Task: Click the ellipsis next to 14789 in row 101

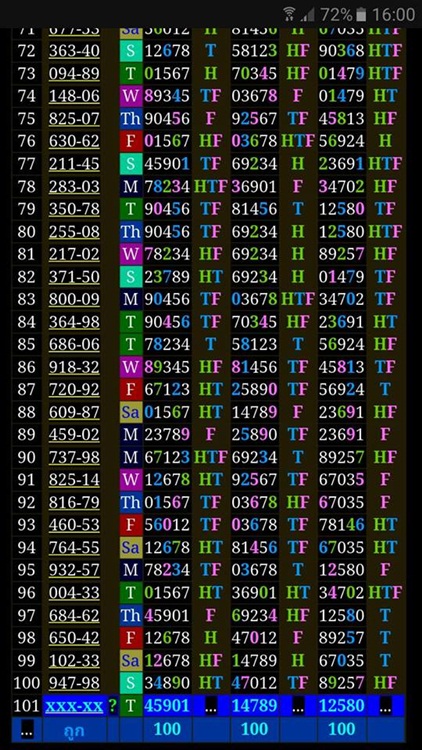Action: click(298, 706)
